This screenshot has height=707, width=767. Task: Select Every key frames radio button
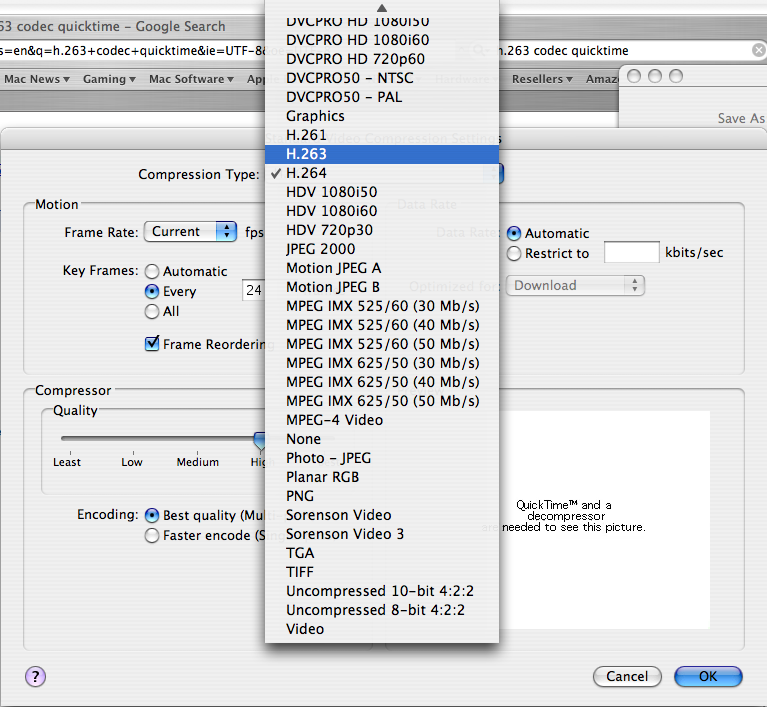pyautogui.click(x=152, y=291)
